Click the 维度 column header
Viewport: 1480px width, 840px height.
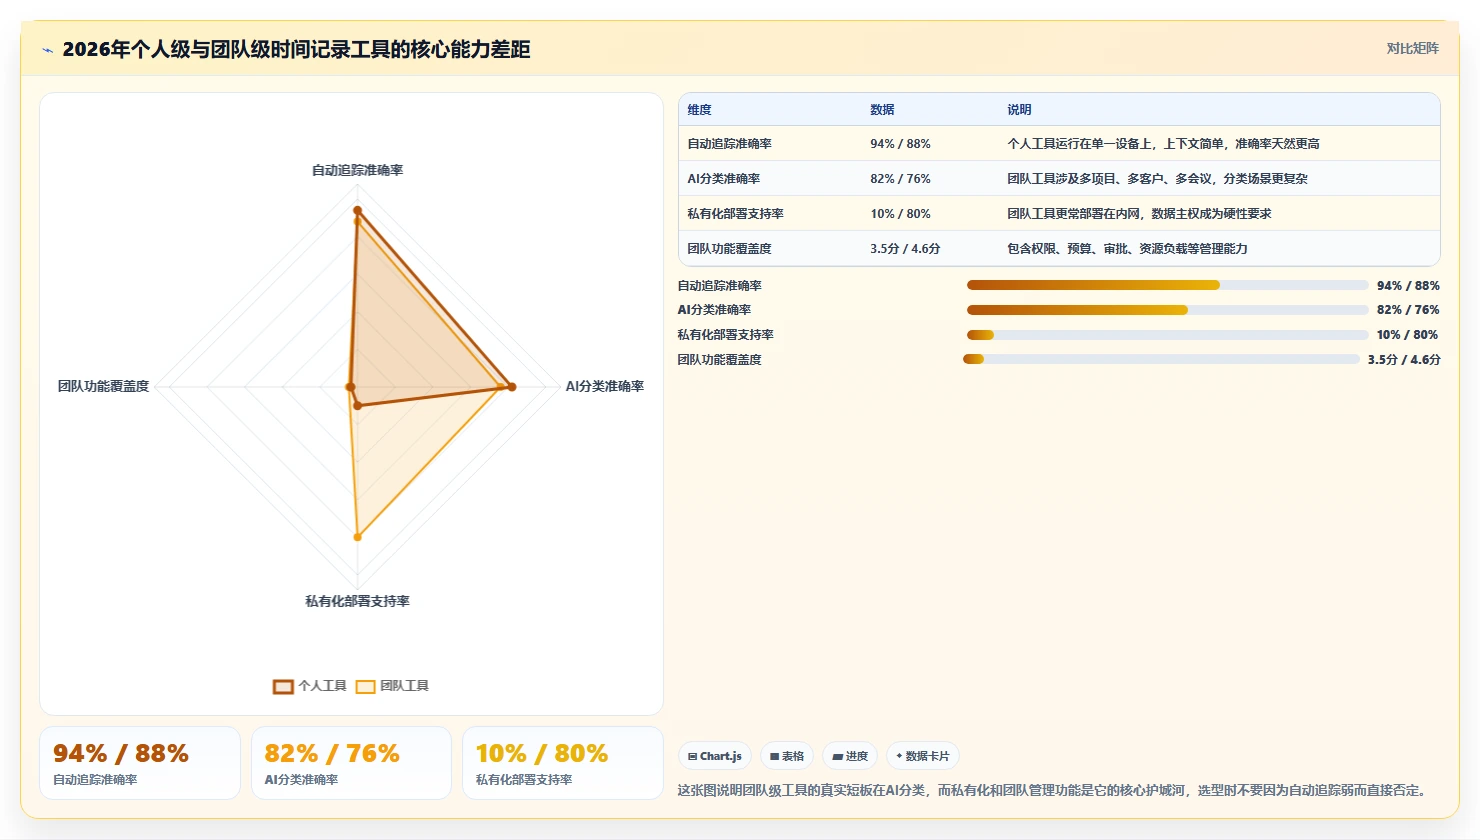[699, 110]
